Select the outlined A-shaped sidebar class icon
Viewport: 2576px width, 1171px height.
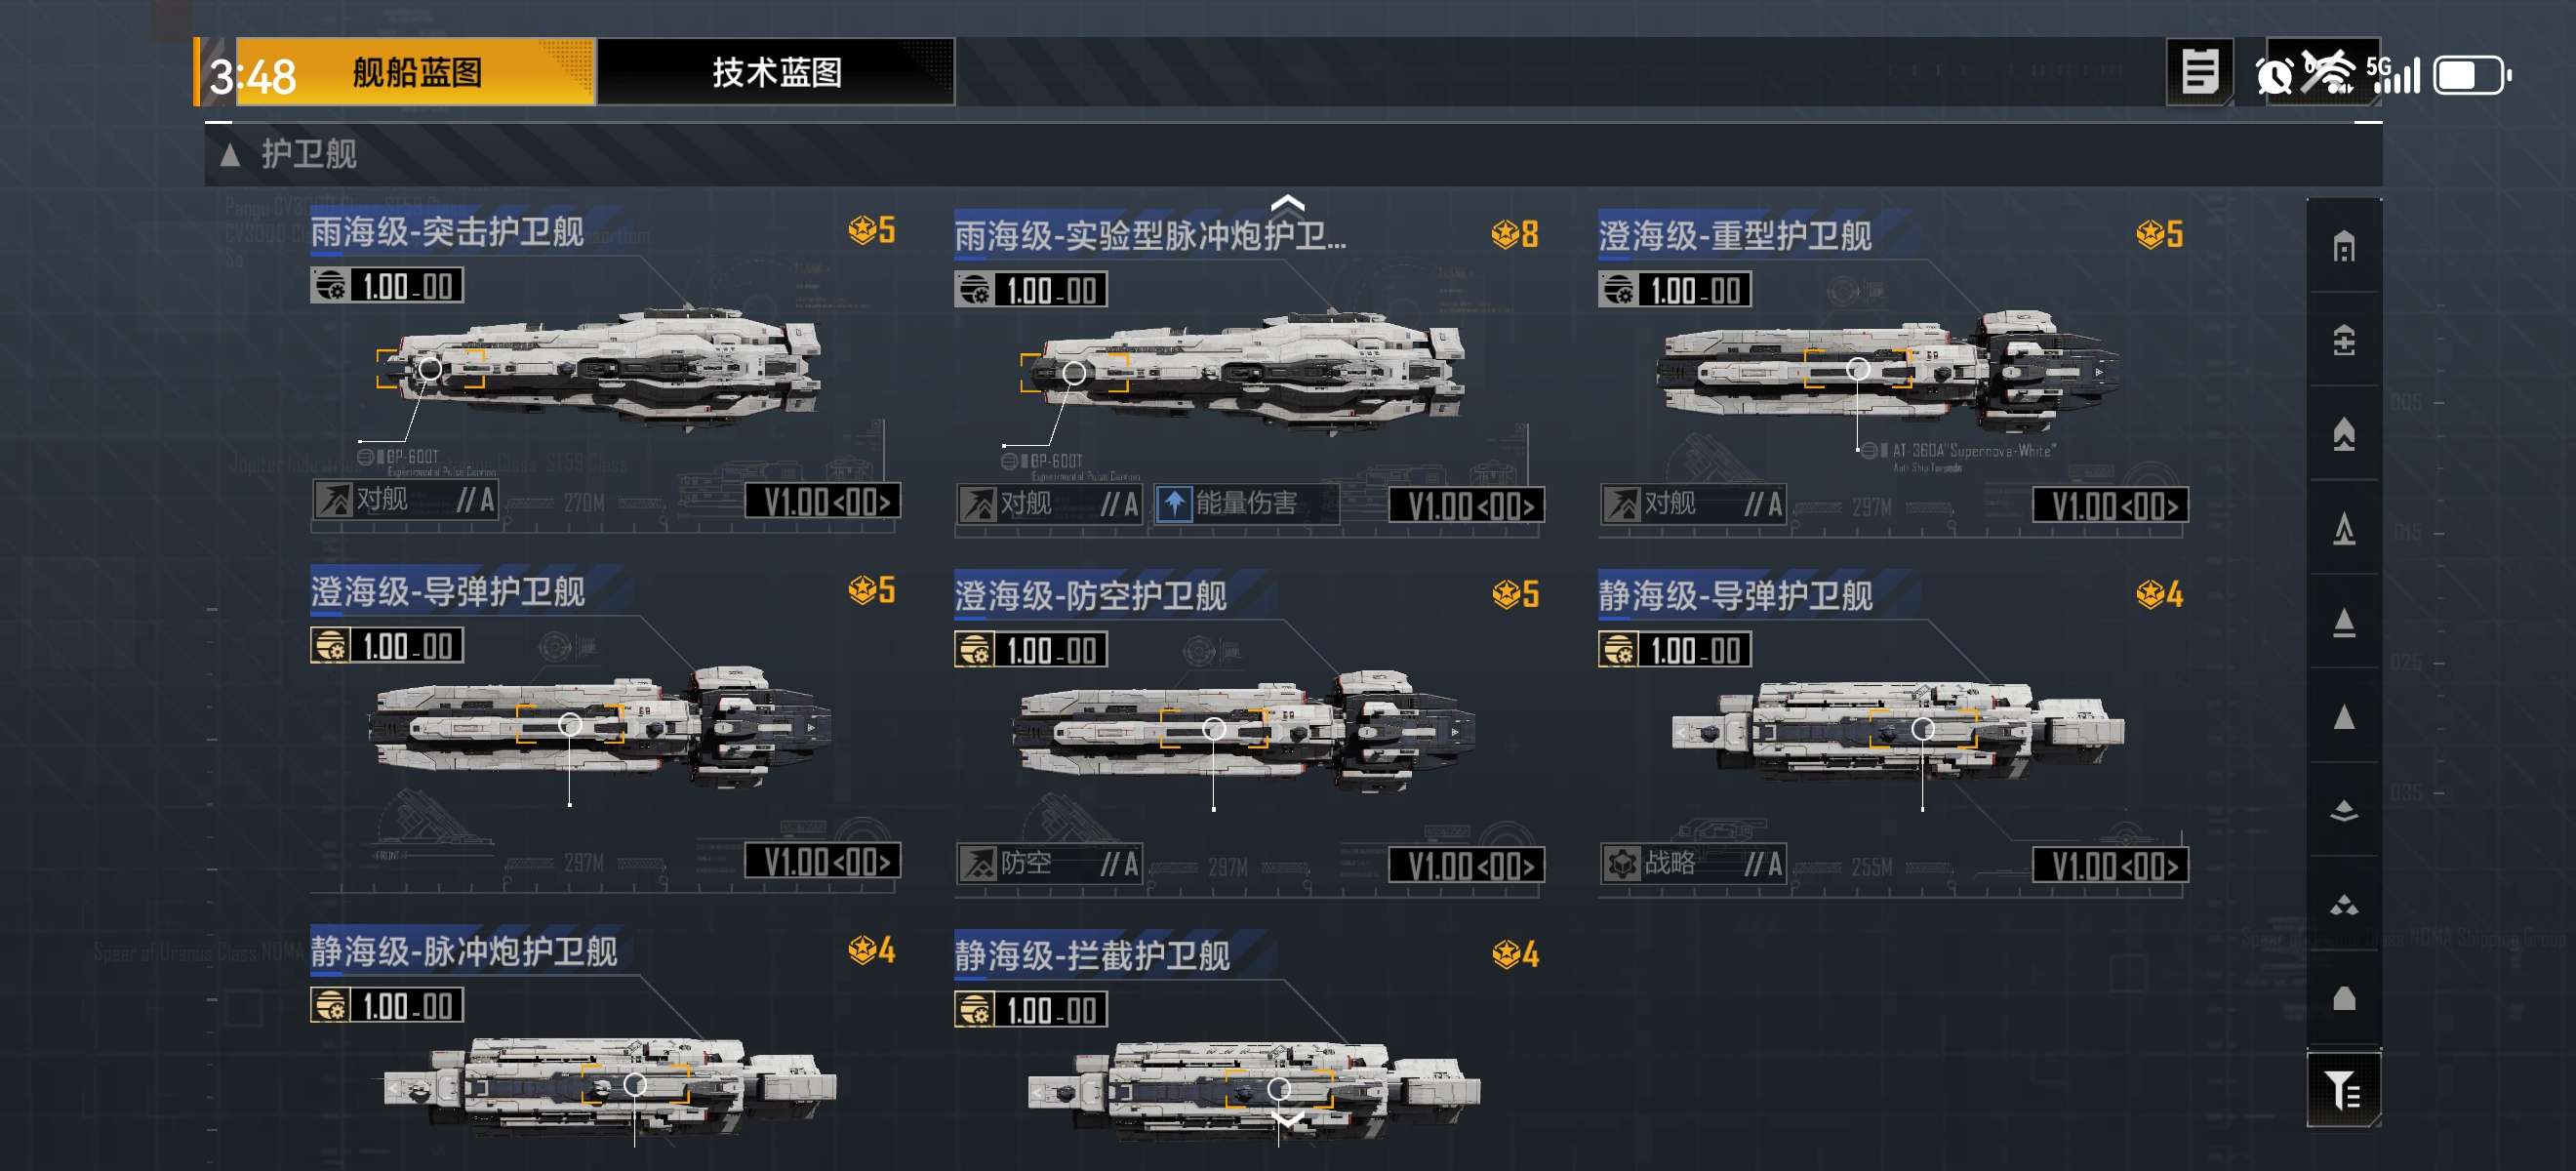point(2343,528)
